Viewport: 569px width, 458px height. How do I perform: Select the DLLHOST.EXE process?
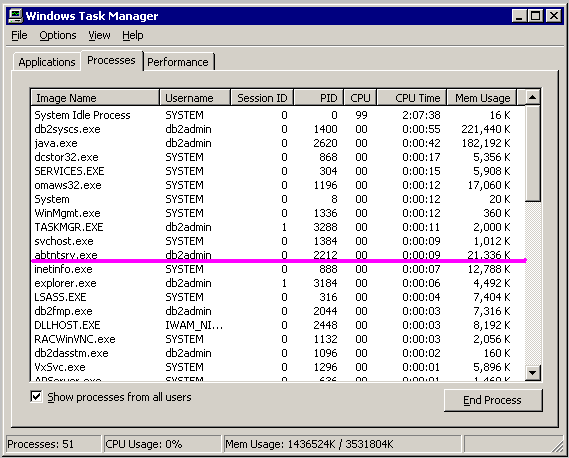[278, 325]
